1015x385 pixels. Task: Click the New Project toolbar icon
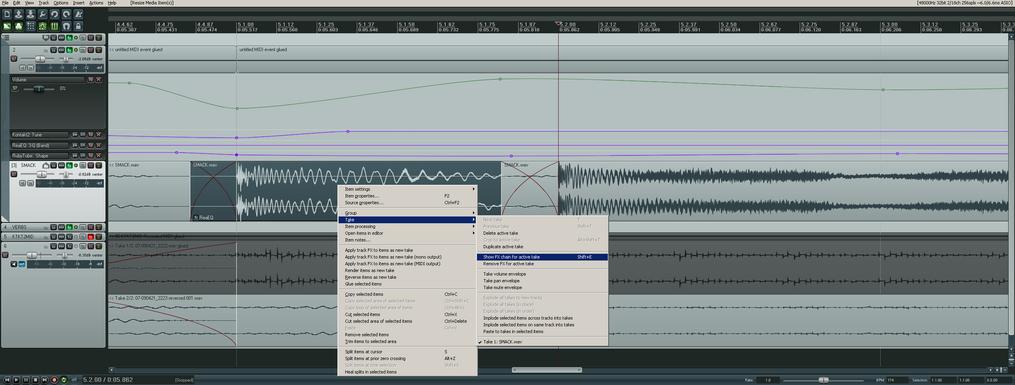pyautogui.click(x=6, y=14)
